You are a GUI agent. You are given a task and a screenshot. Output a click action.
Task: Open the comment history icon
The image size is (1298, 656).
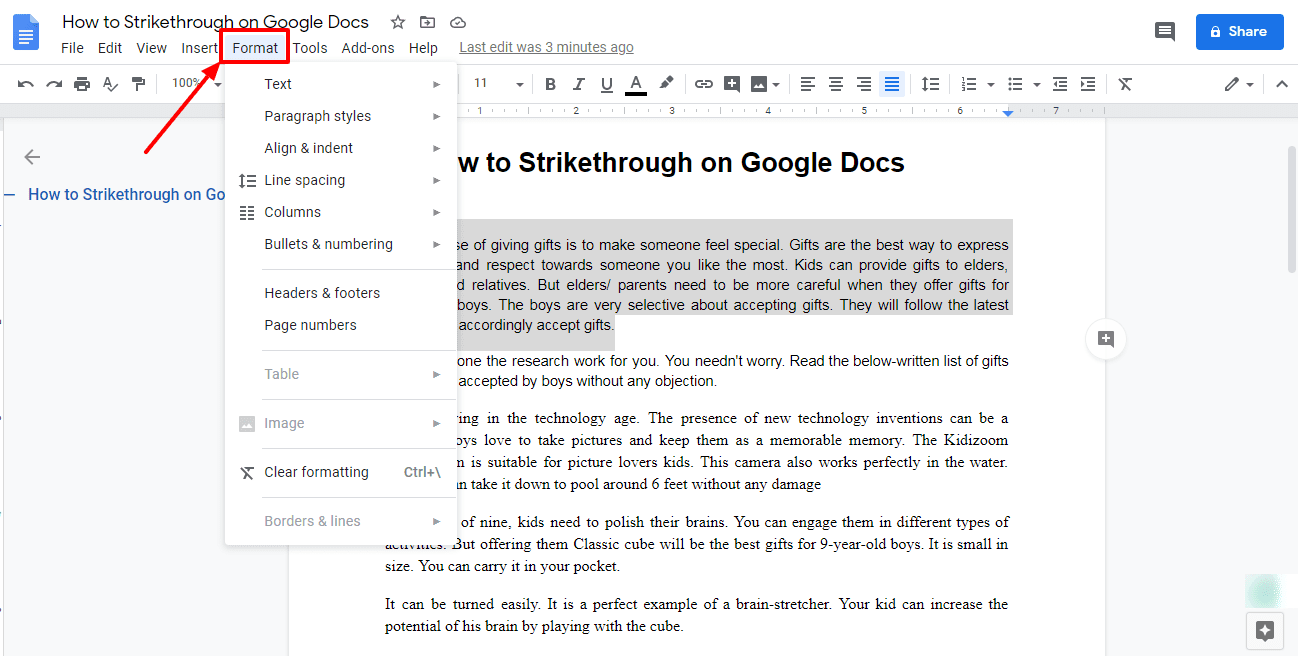pos(1165,32)
